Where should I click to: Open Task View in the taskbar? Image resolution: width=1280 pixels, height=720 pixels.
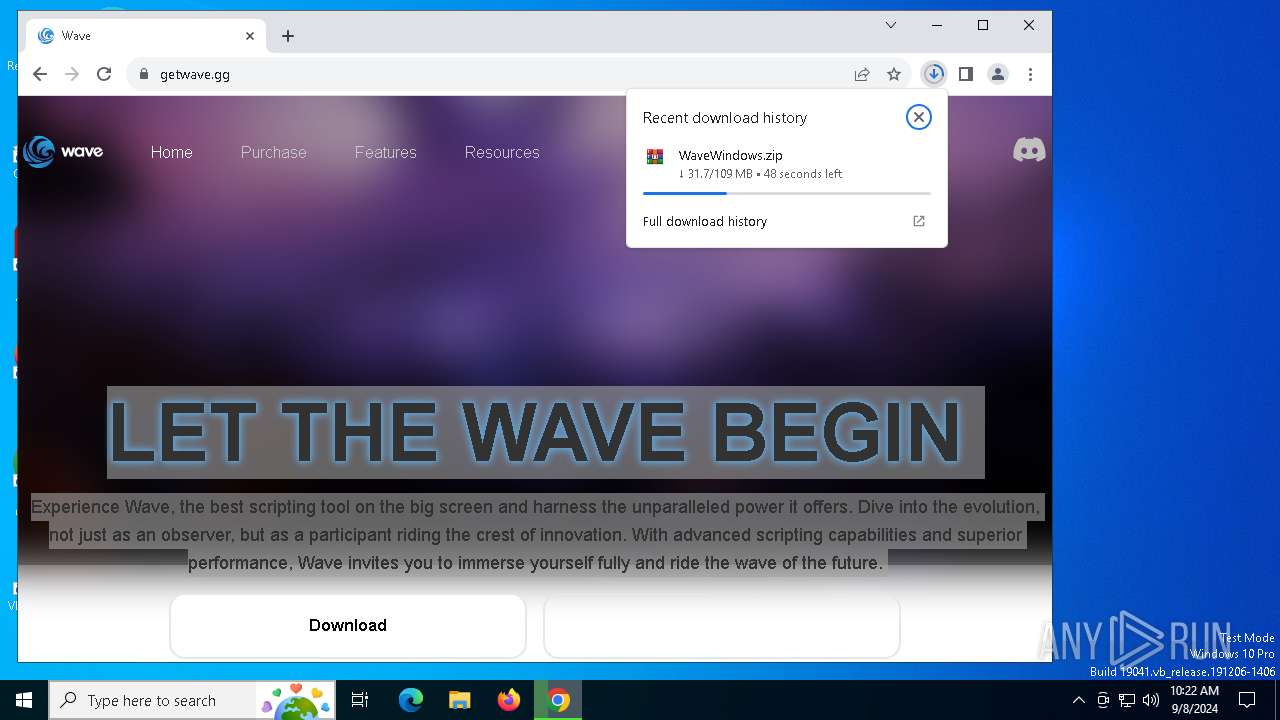click(360, 700)
